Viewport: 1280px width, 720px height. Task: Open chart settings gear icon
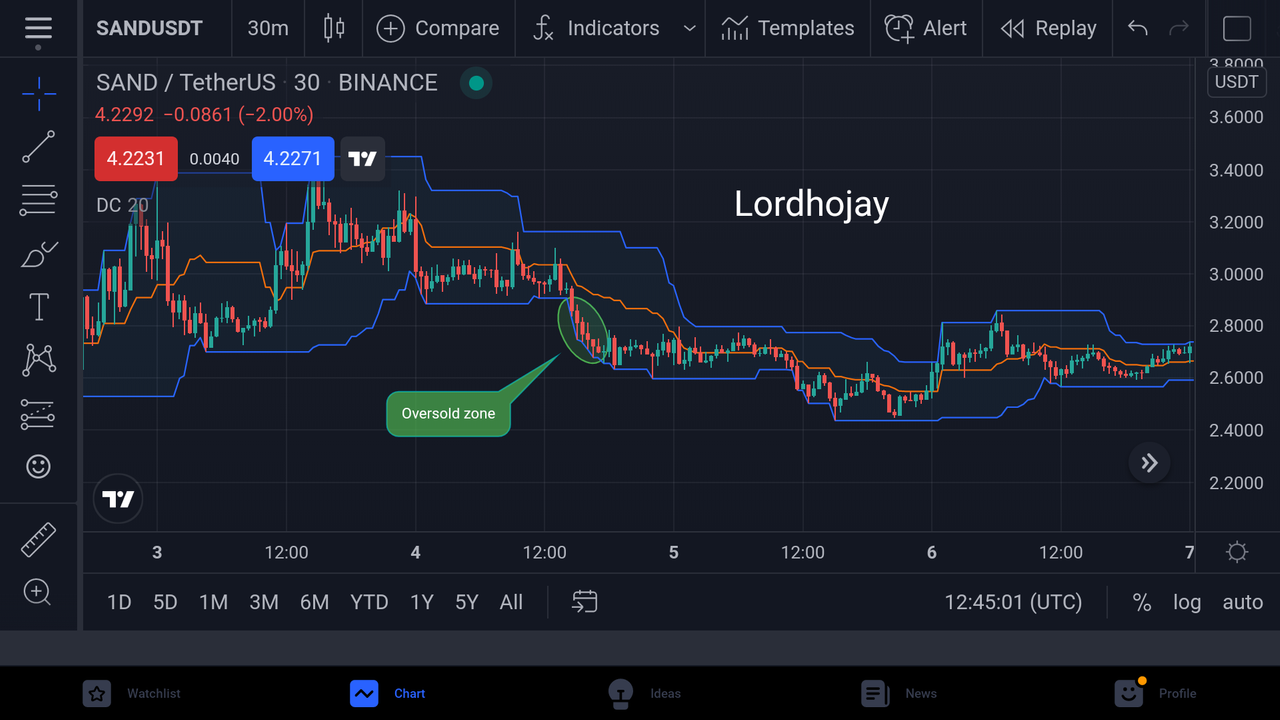(1237, 552)
